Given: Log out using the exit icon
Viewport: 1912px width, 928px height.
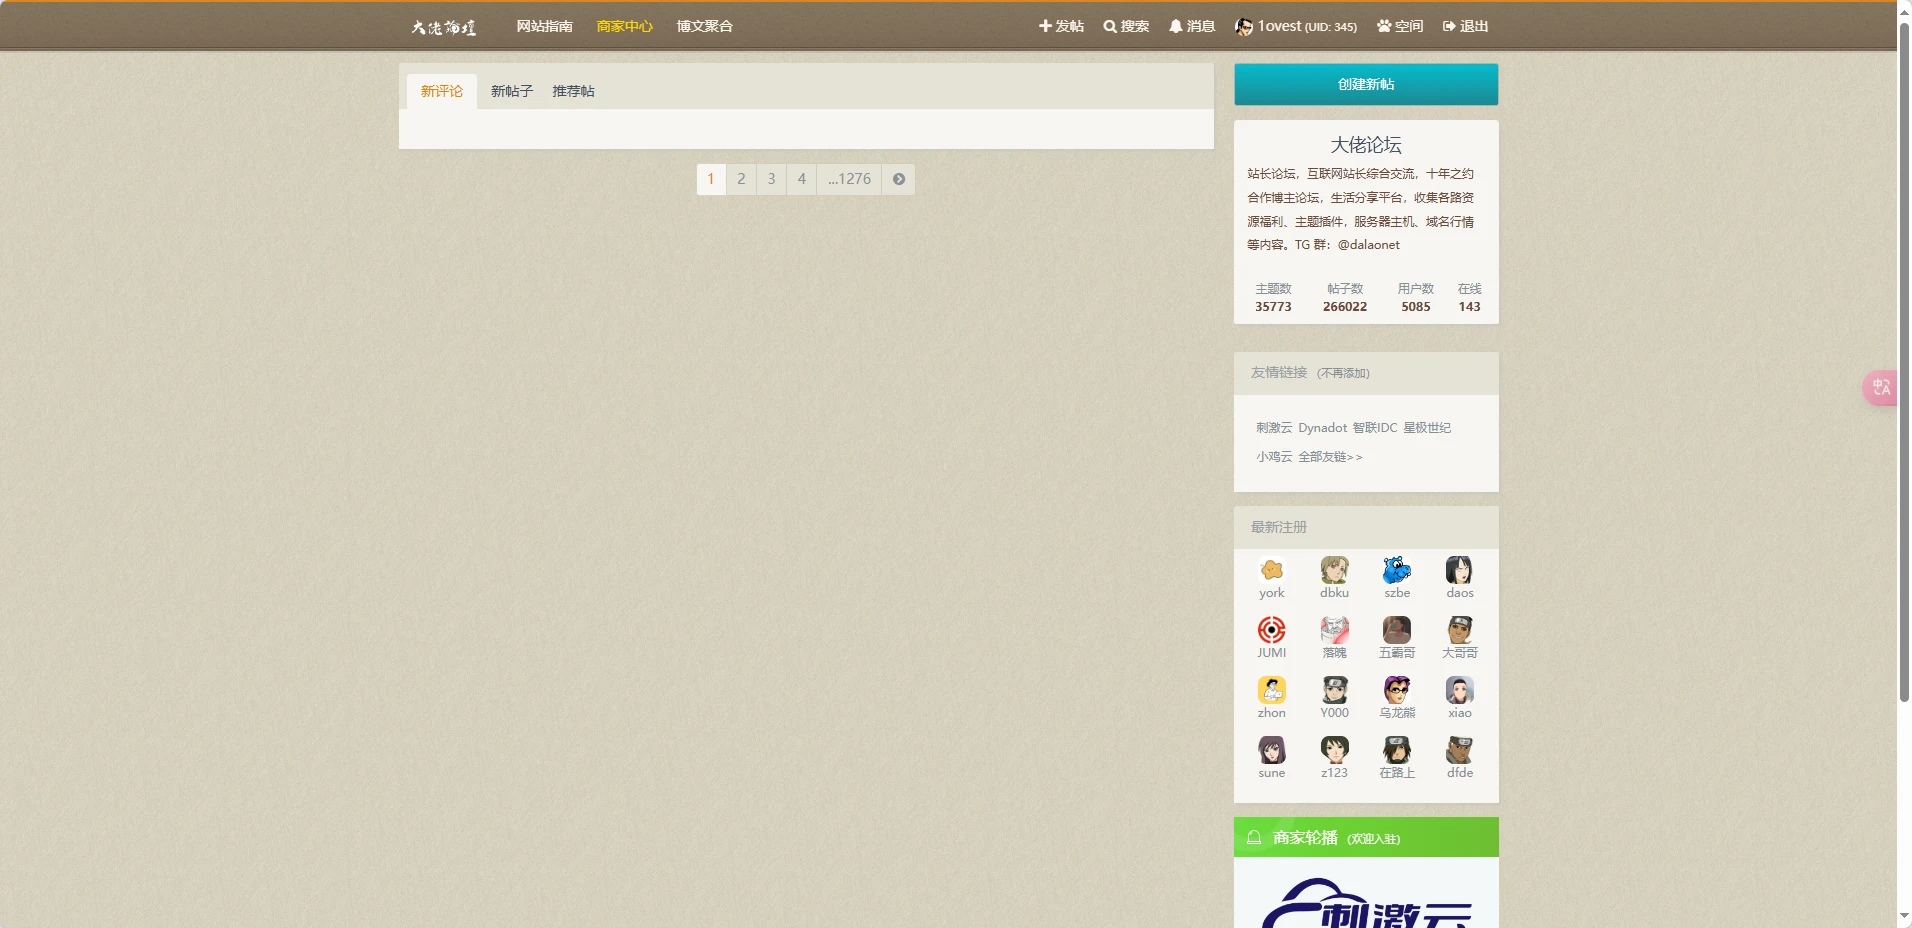Looking at the screenshot, I should [x=1449, y=27].
